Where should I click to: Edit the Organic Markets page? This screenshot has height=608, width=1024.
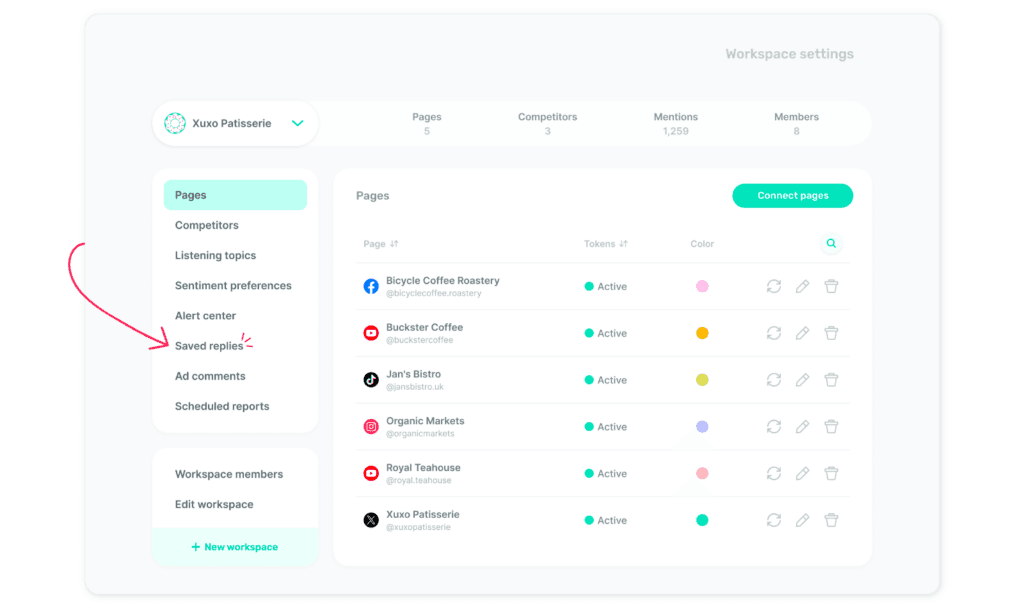803,426
